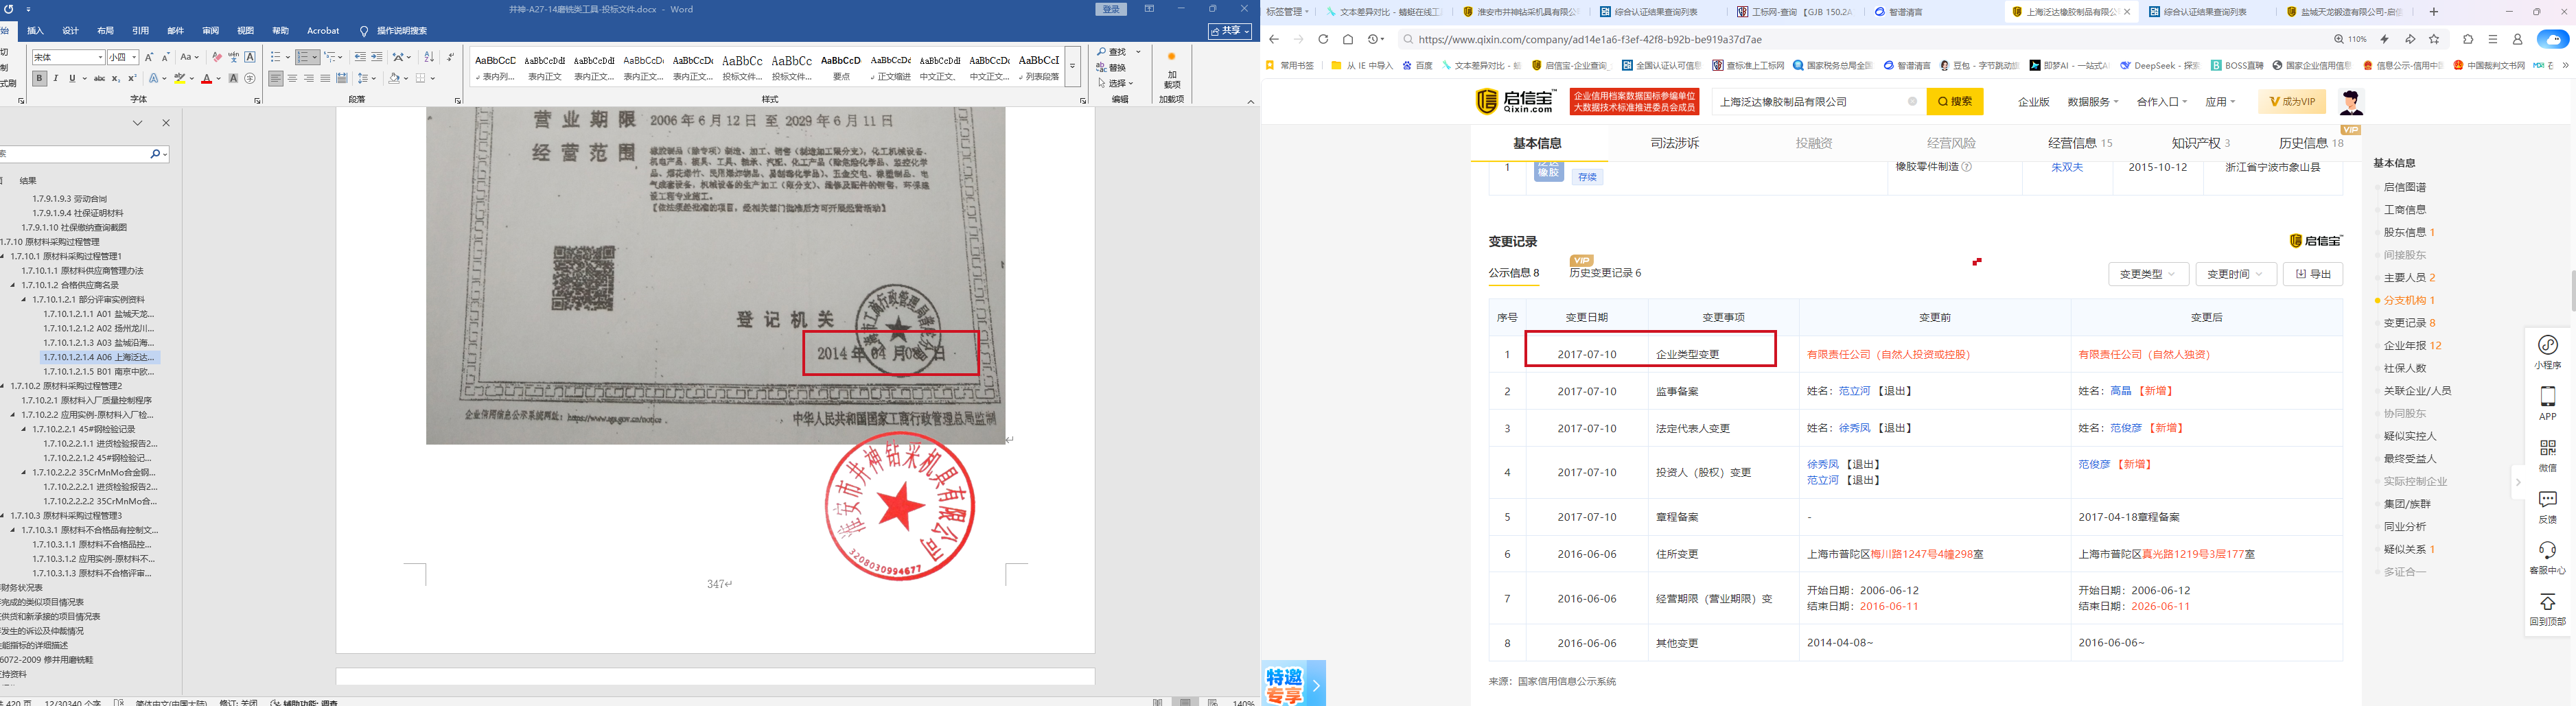Open the 插入 ribbon tab
The width and height of the screenshot is (2576, 706).
(x=35, y=31)
